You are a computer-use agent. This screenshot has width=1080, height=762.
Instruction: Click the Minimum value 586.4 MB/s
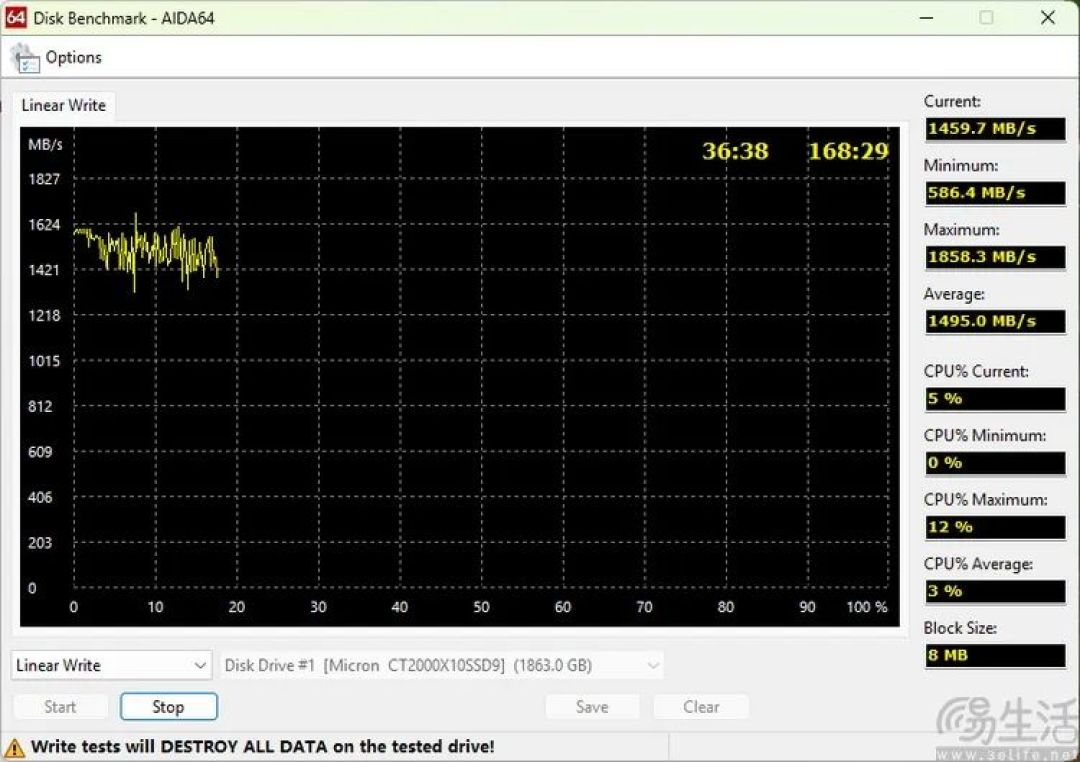[994, 192]
